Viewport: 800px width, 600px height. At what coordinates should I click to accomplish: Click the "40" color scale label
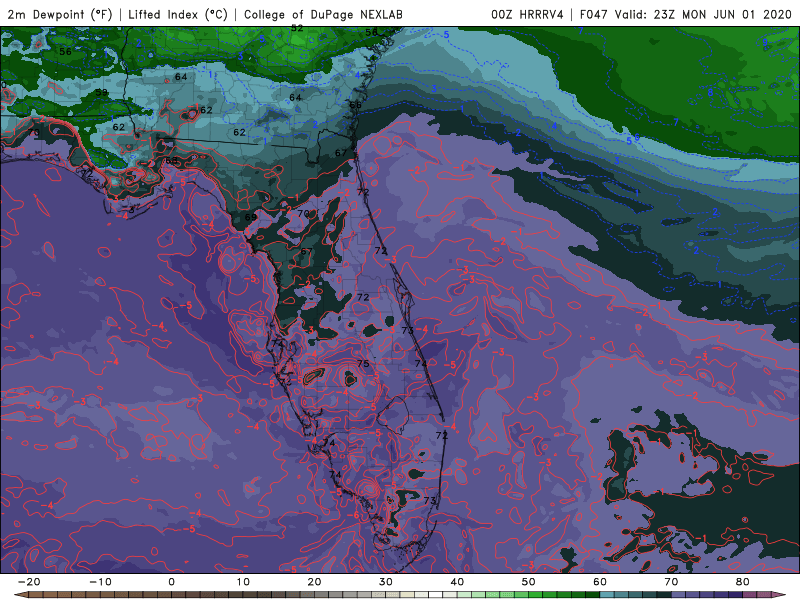pos(457,582)
